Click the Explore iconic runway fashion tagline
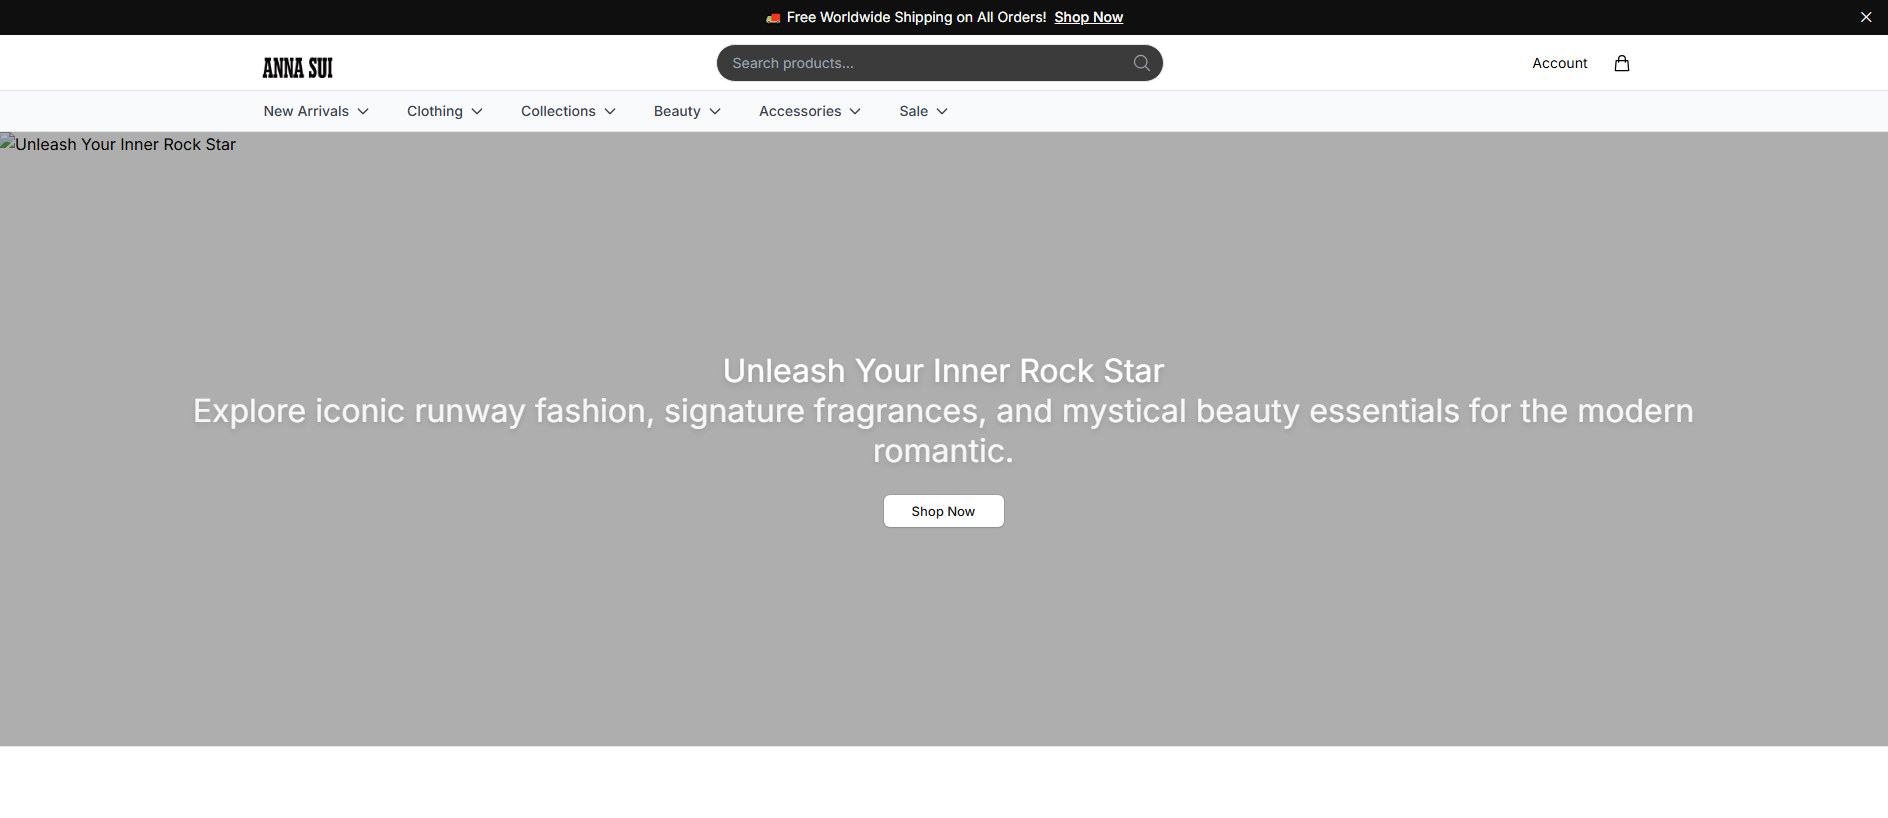 tap(943, 431)
